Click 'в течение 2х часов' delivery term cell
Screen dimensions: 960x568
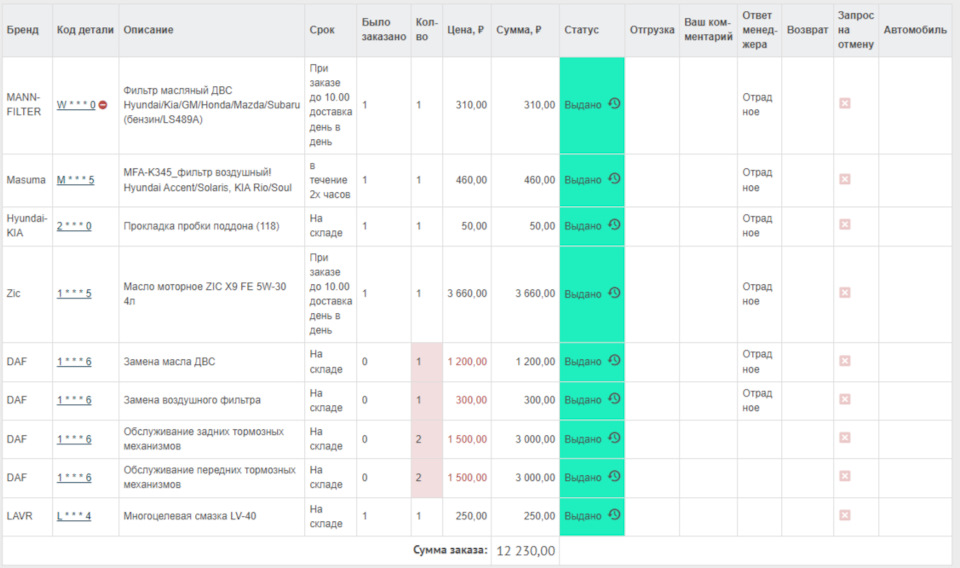coord(329,180)
